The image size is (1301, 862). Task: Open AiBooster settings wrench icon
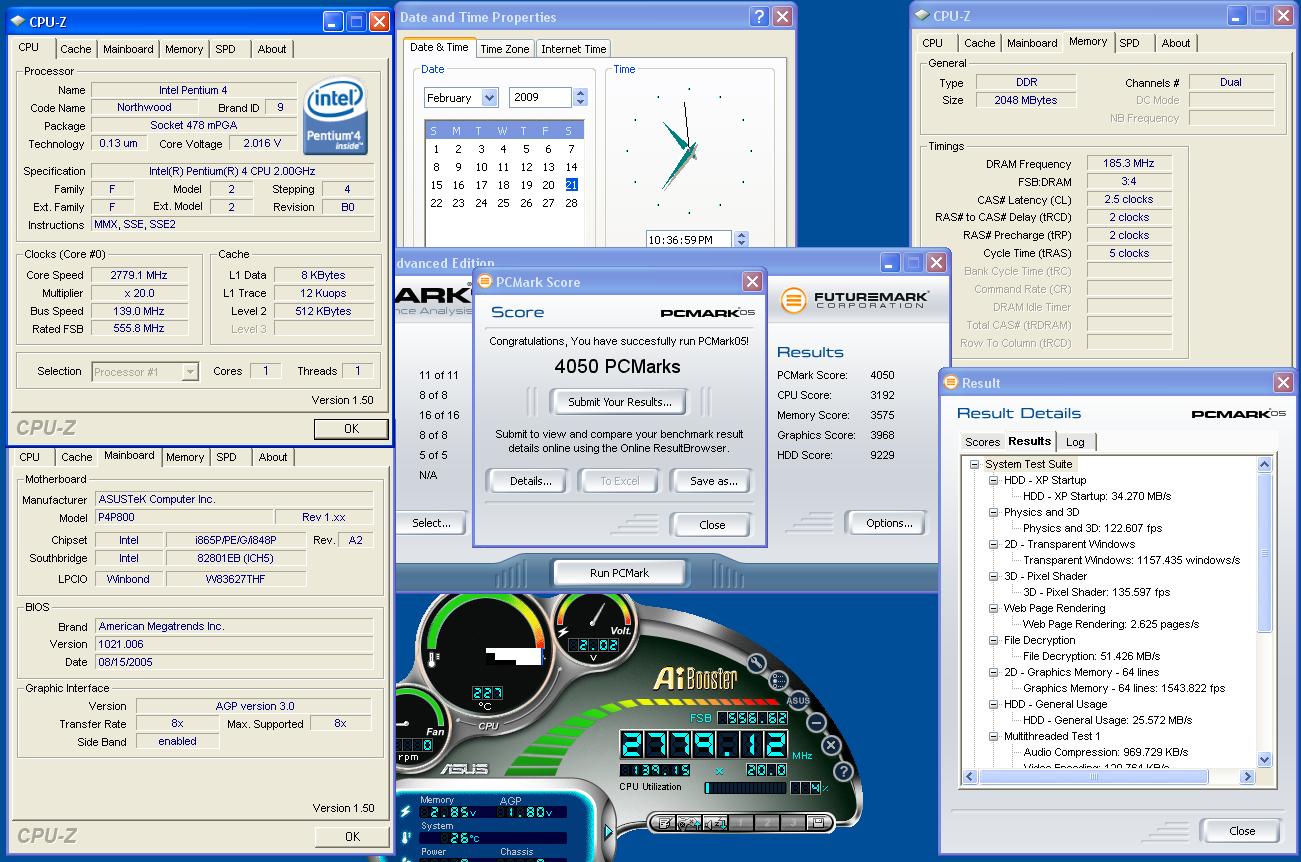[757, 663]
